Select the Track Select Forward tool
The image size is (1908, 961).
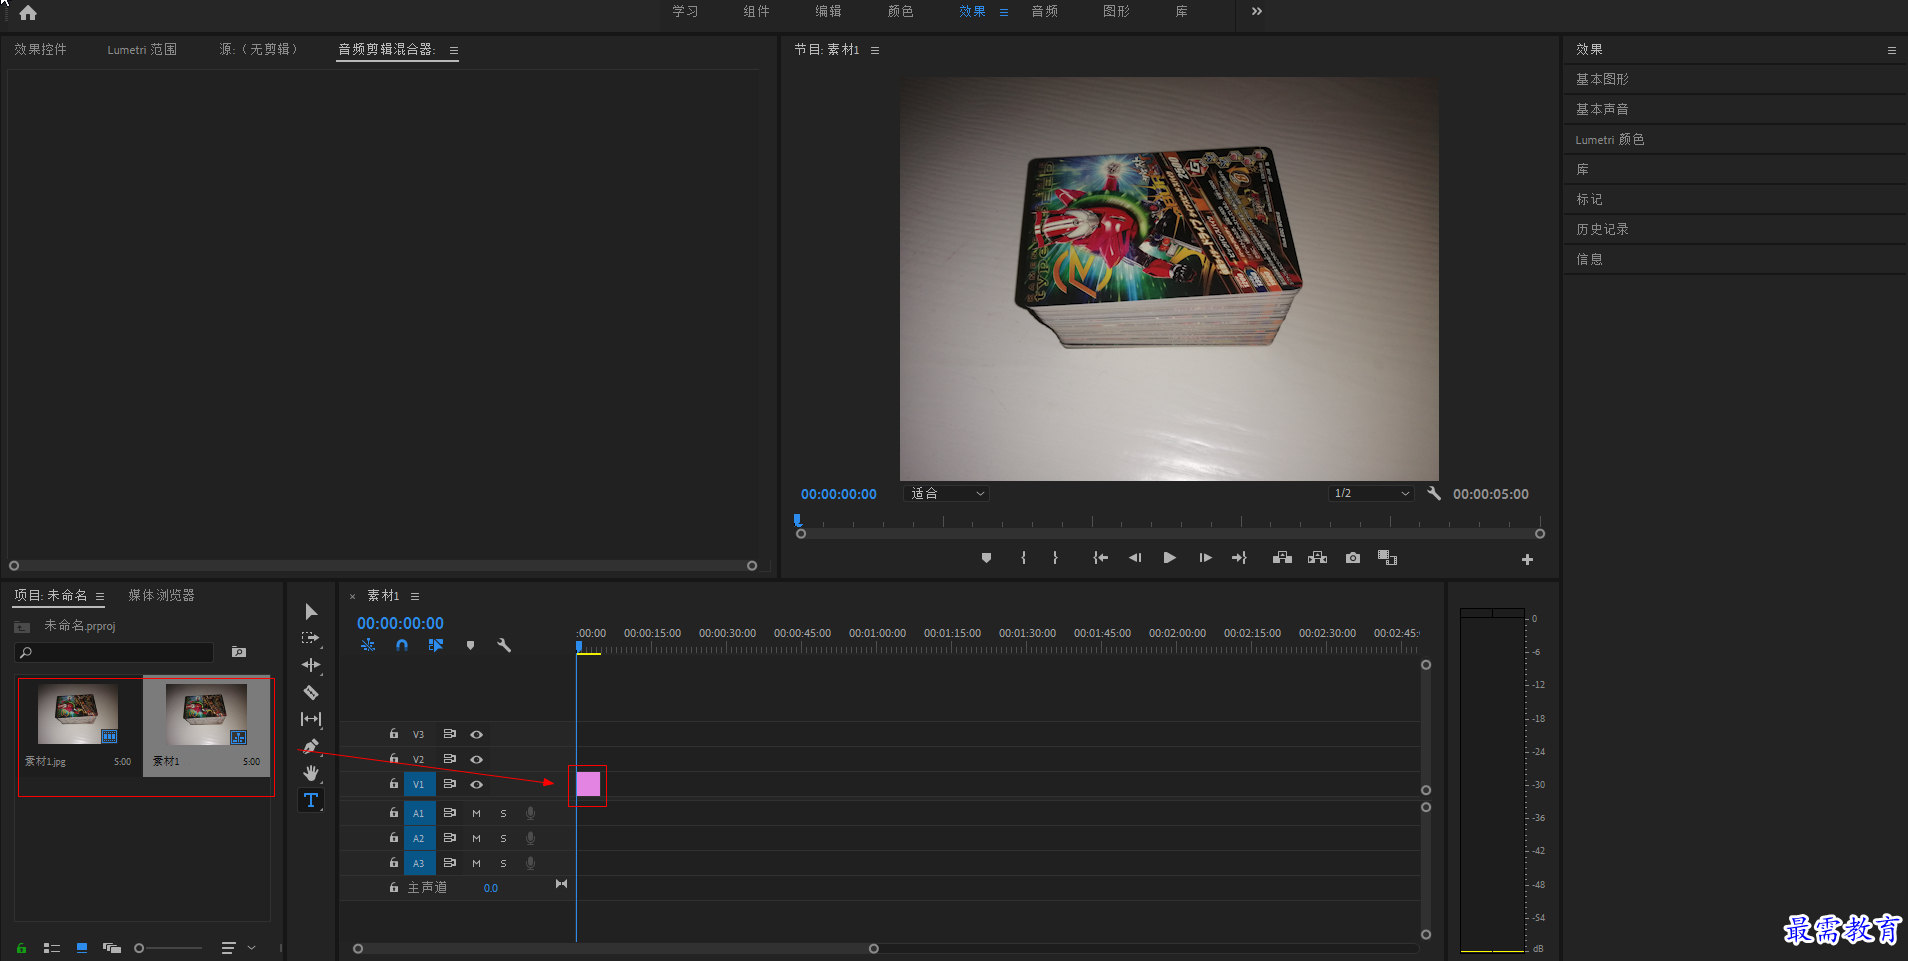point(311,638)
